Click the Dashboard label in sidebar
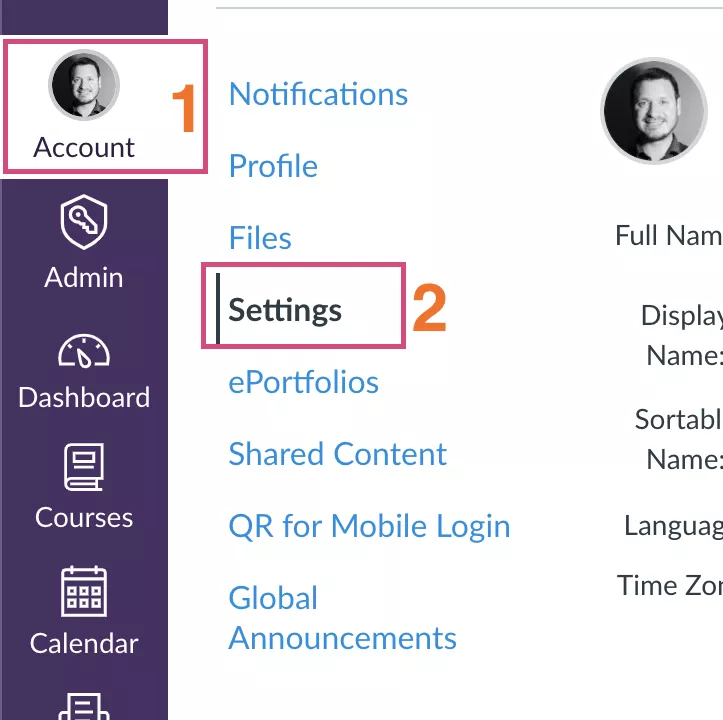This screenshot has height=720, width=723. tap(84, 397)
